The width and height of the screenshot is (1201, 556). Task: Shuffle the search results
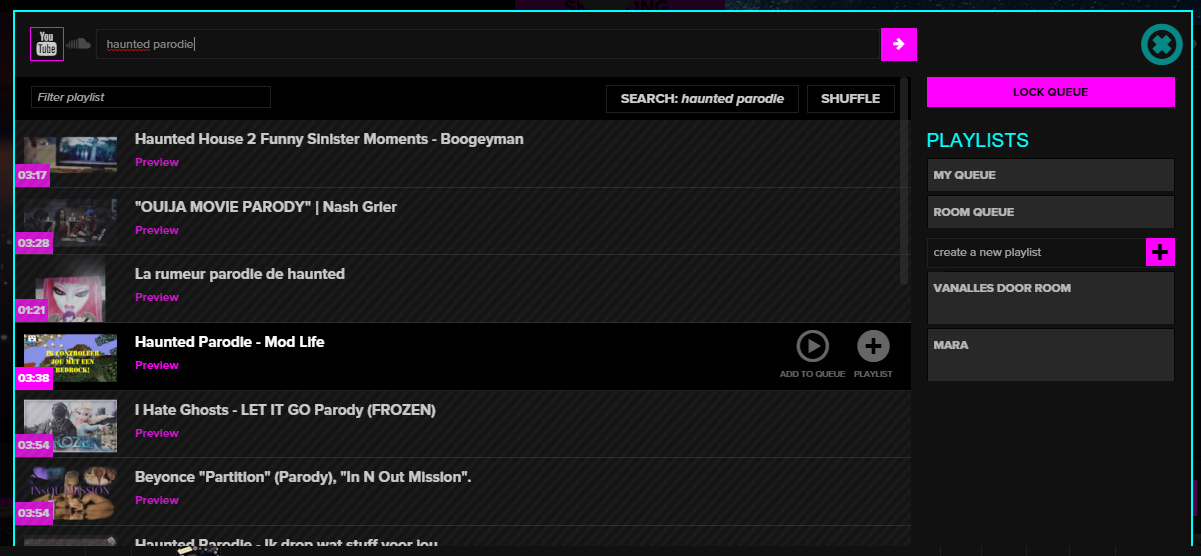[851, 99]
